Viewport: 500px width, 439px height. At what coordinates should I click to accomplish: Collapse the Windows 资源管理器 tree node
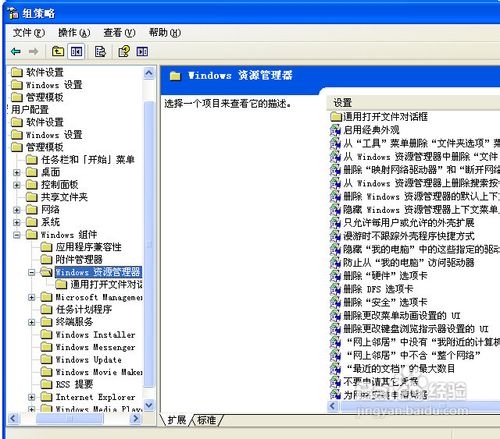click(32, 272)
